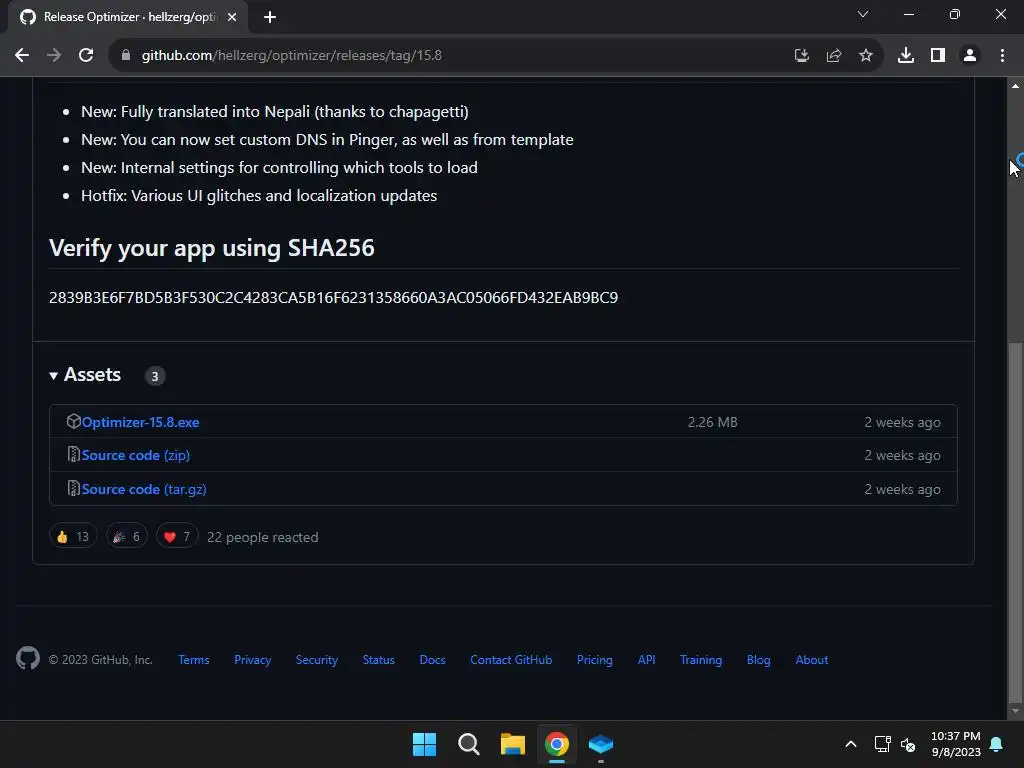Open the notification bell in the taskbar
Image resolution: width=1024 pixels, height=768 pixels.
pos(997,744)
